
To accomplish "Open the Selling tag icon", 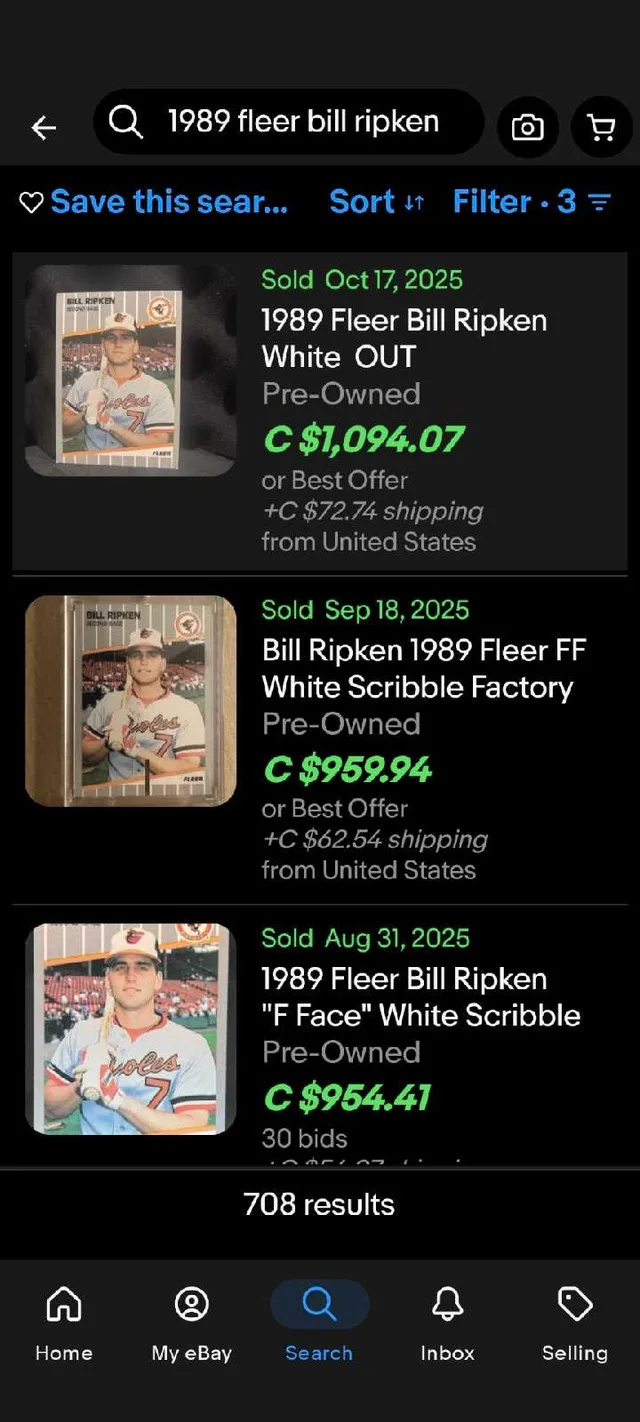I will pyautogui.click(x=575, y=1303).
